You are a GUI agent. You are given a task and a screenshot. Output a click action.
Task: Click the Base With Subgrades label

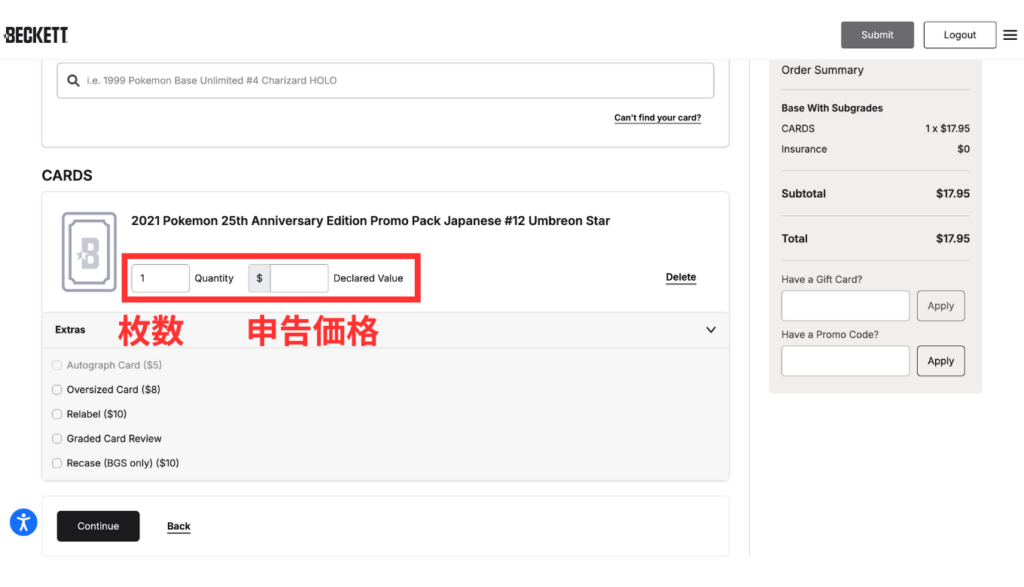(832, 108)
